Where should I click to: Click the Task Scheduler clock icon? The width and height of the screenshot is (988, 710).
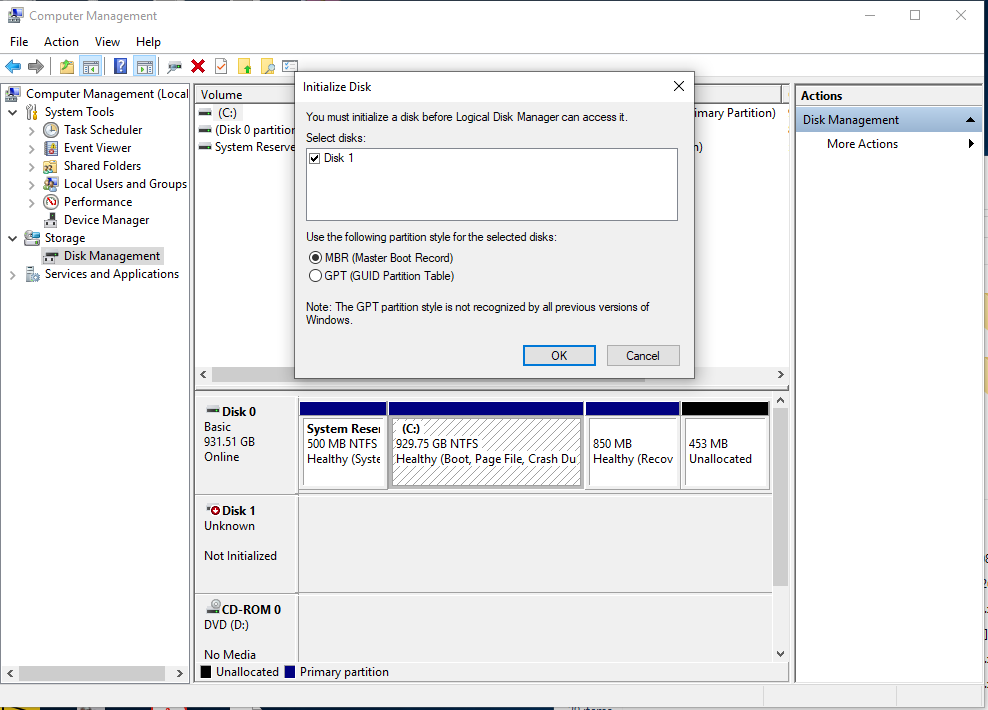click(51, 130)
